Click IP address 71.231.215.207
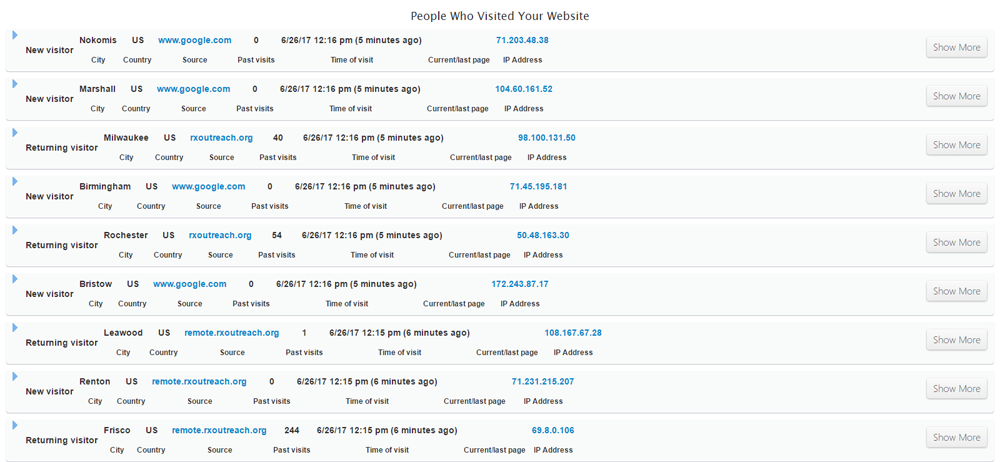Screen dimensions: 1000x462 click(x=543, y=382)
